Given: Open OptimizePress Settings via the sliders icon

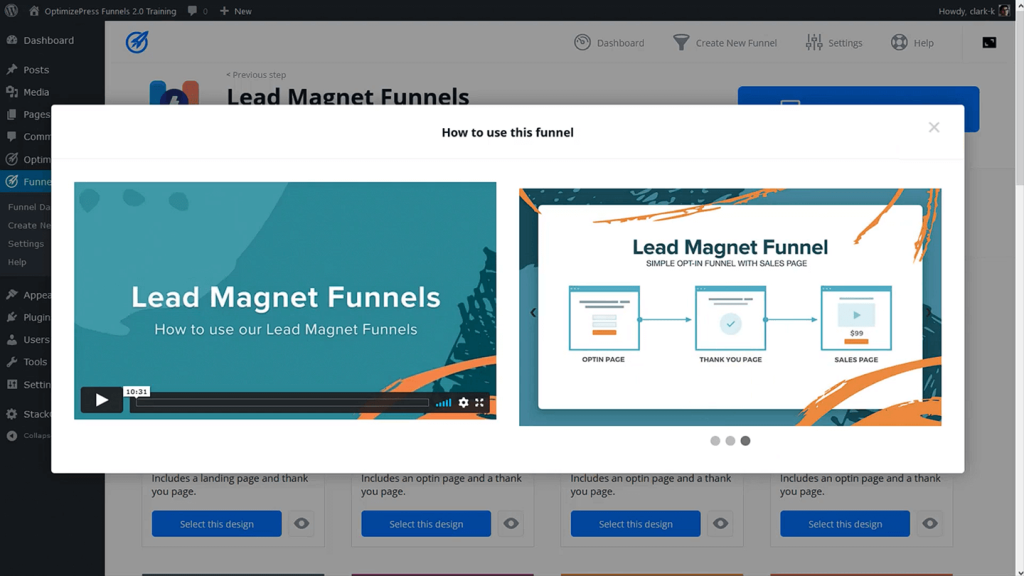Looking at the screenshot, I should (812, 42).
